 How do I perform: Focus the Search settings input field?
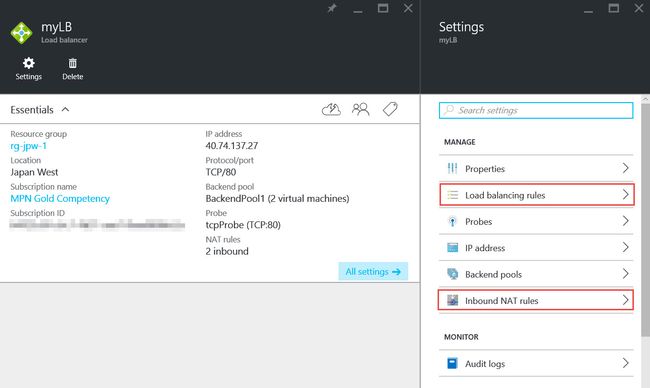(x=536, y=110)
